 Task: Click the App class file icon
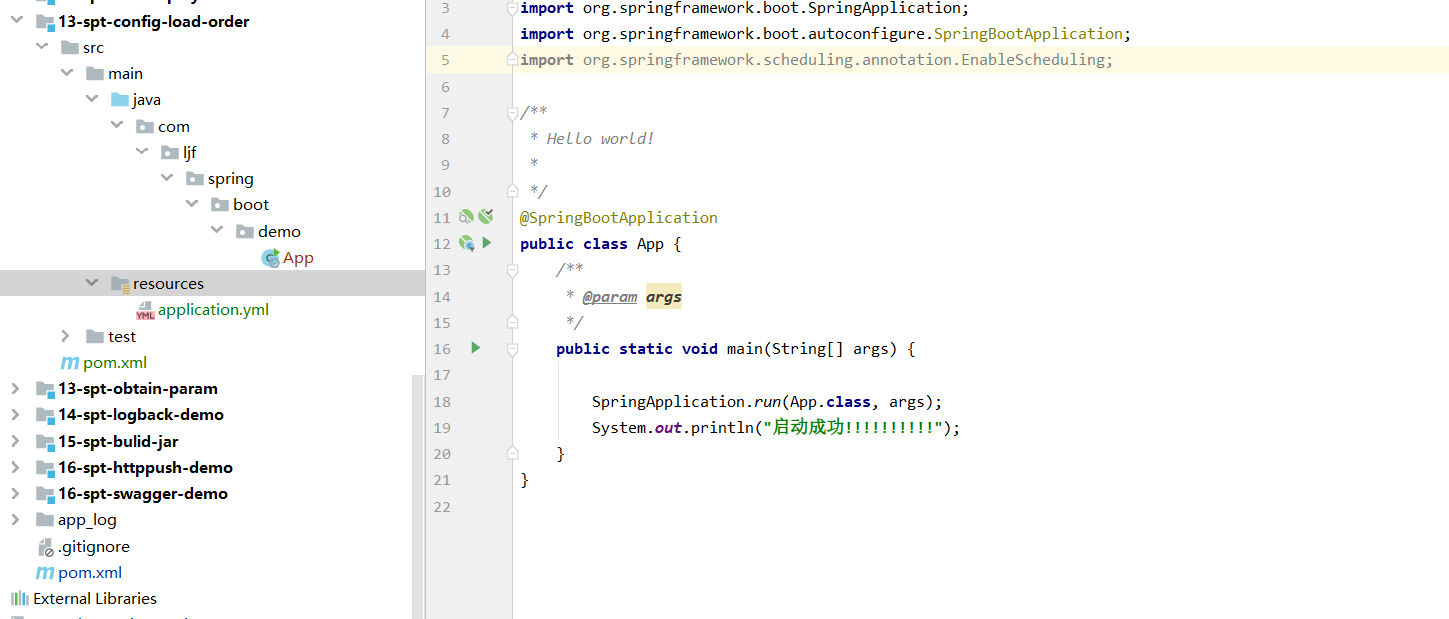[271, 258]
